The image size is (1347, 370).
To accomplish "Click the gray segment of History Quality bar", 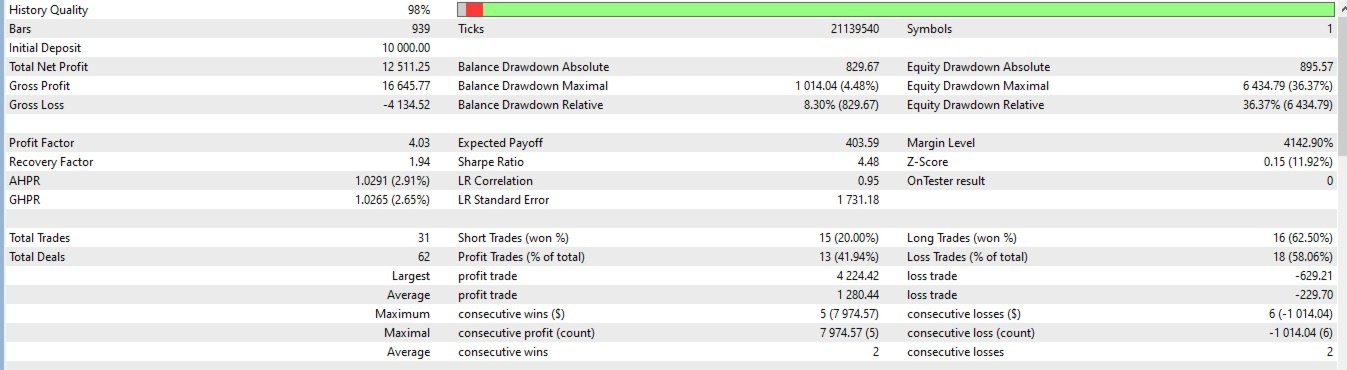I will [462, 10].
